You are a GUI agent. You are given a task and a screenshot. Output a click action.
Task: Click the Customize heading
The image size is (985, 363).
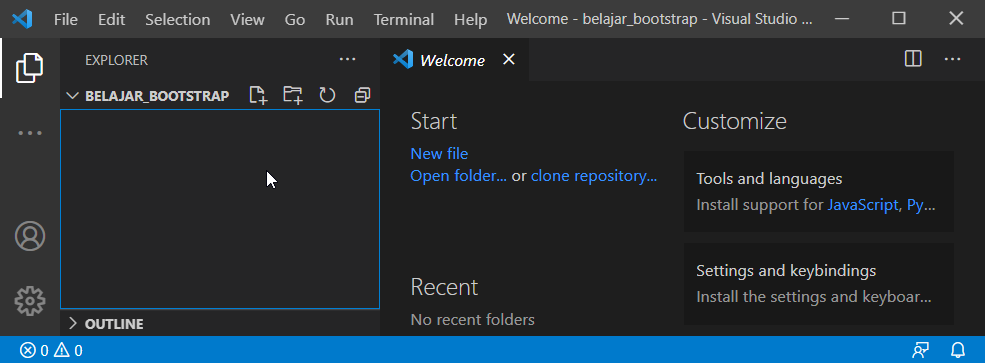734,121
